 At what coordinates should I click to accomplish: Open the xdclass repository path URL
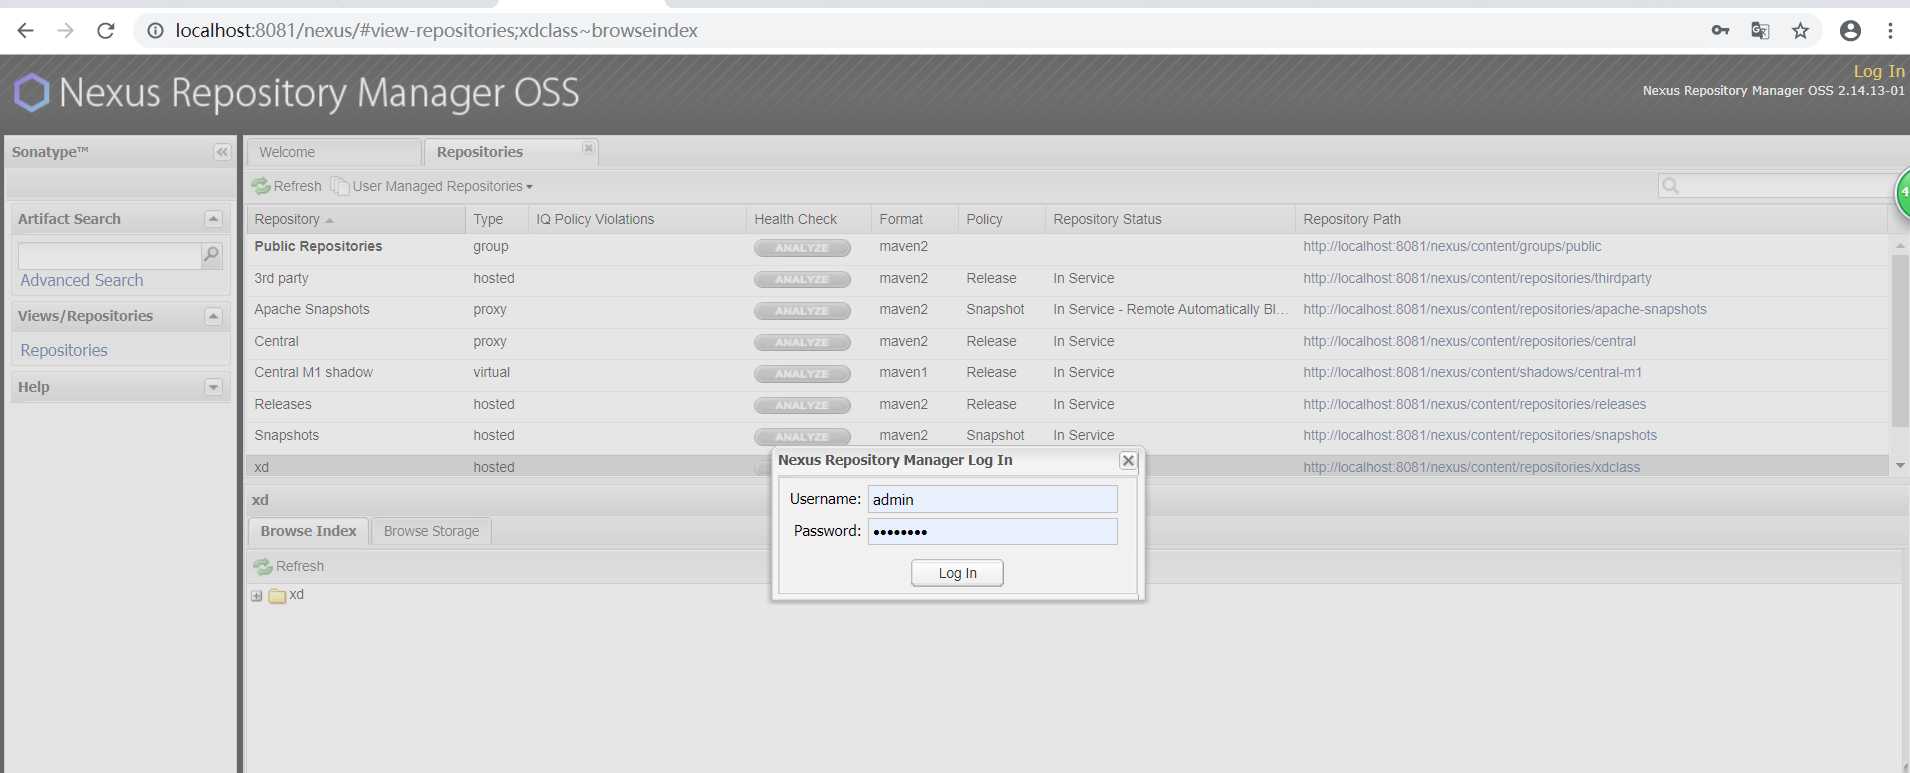point(1471,468)
